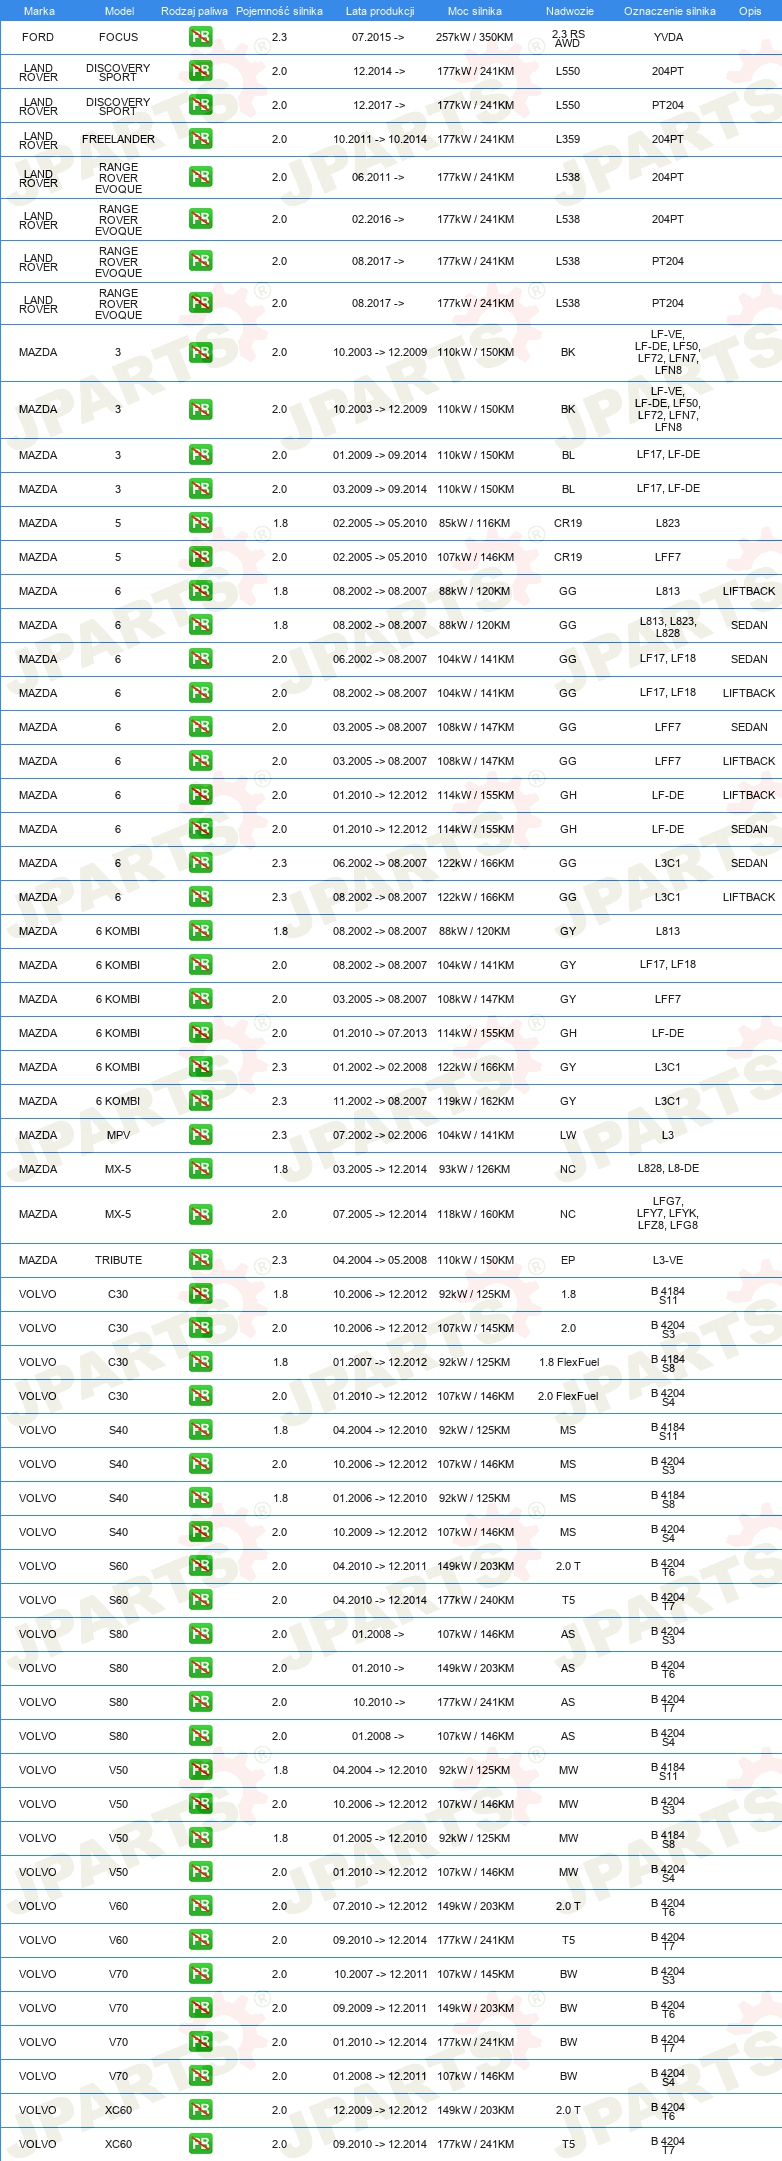Screen dimensions: 782x2161
Task: Click the Moc silnika column header
Action: (475, 11)
